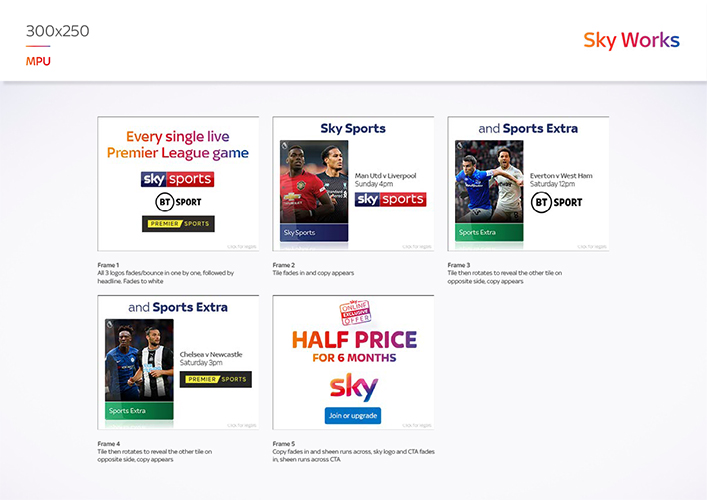
Task: Click green Sports Extra label in Frame 4
Action: (x=139, y=411)
